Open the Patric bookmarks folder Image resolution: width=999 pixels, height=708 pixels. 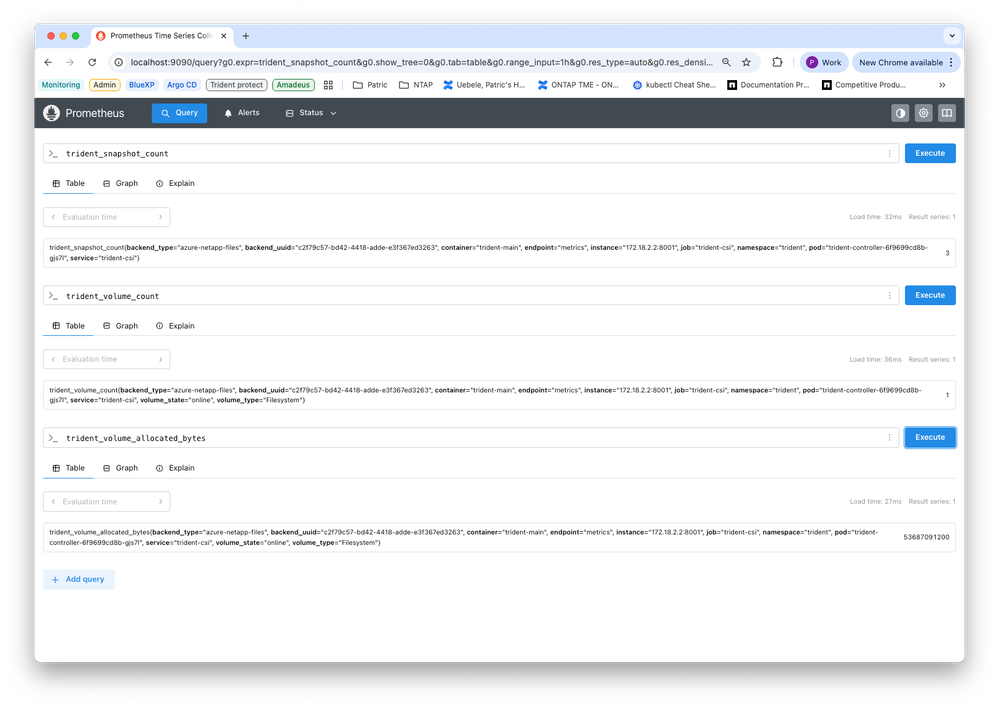[x=370, y=85]
